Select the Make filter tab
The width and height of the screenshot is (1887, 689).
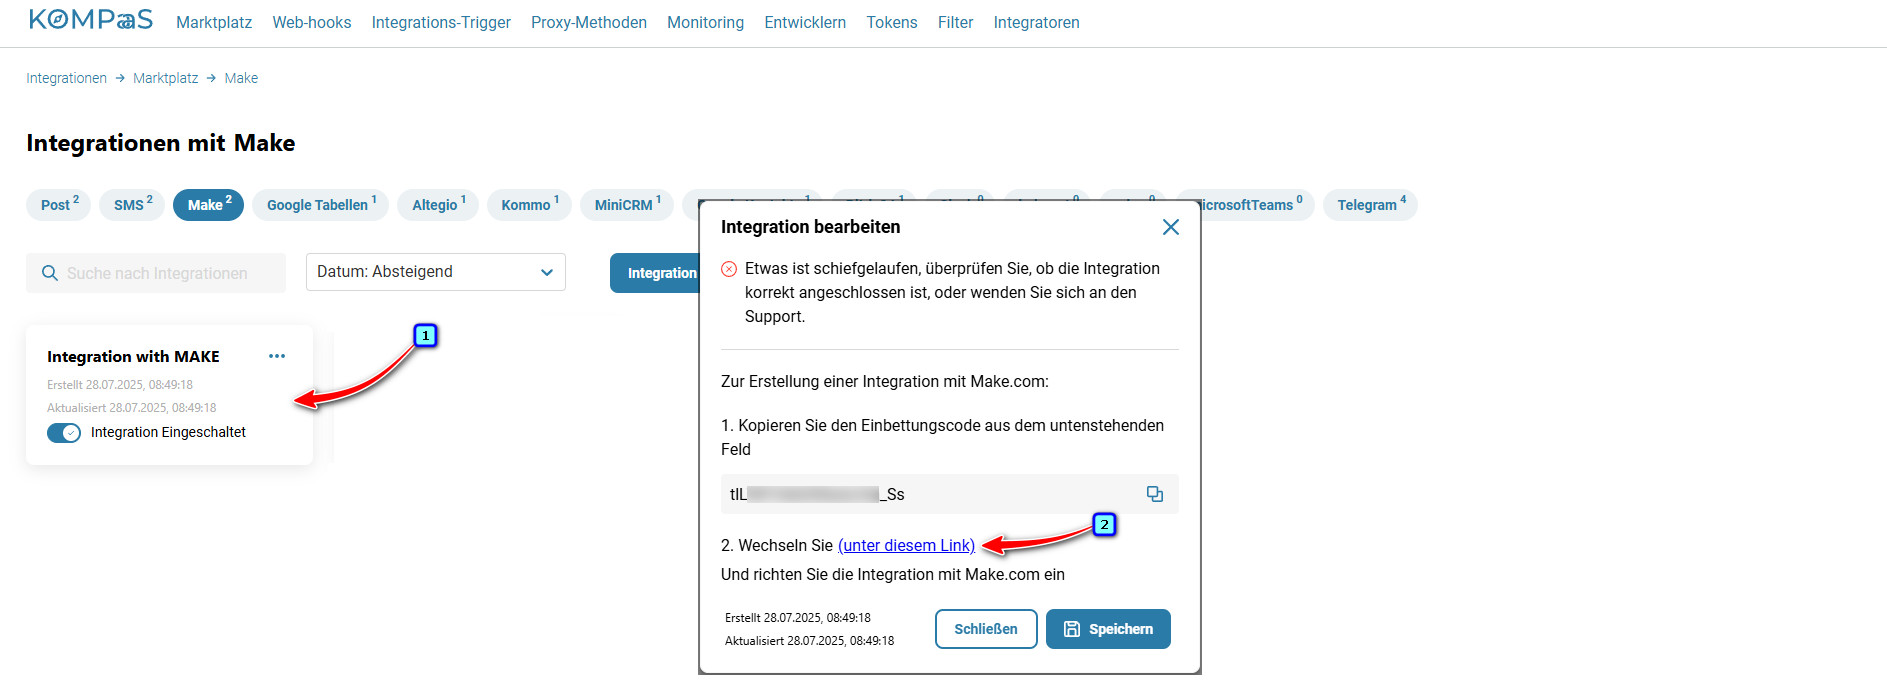point(208,205)
